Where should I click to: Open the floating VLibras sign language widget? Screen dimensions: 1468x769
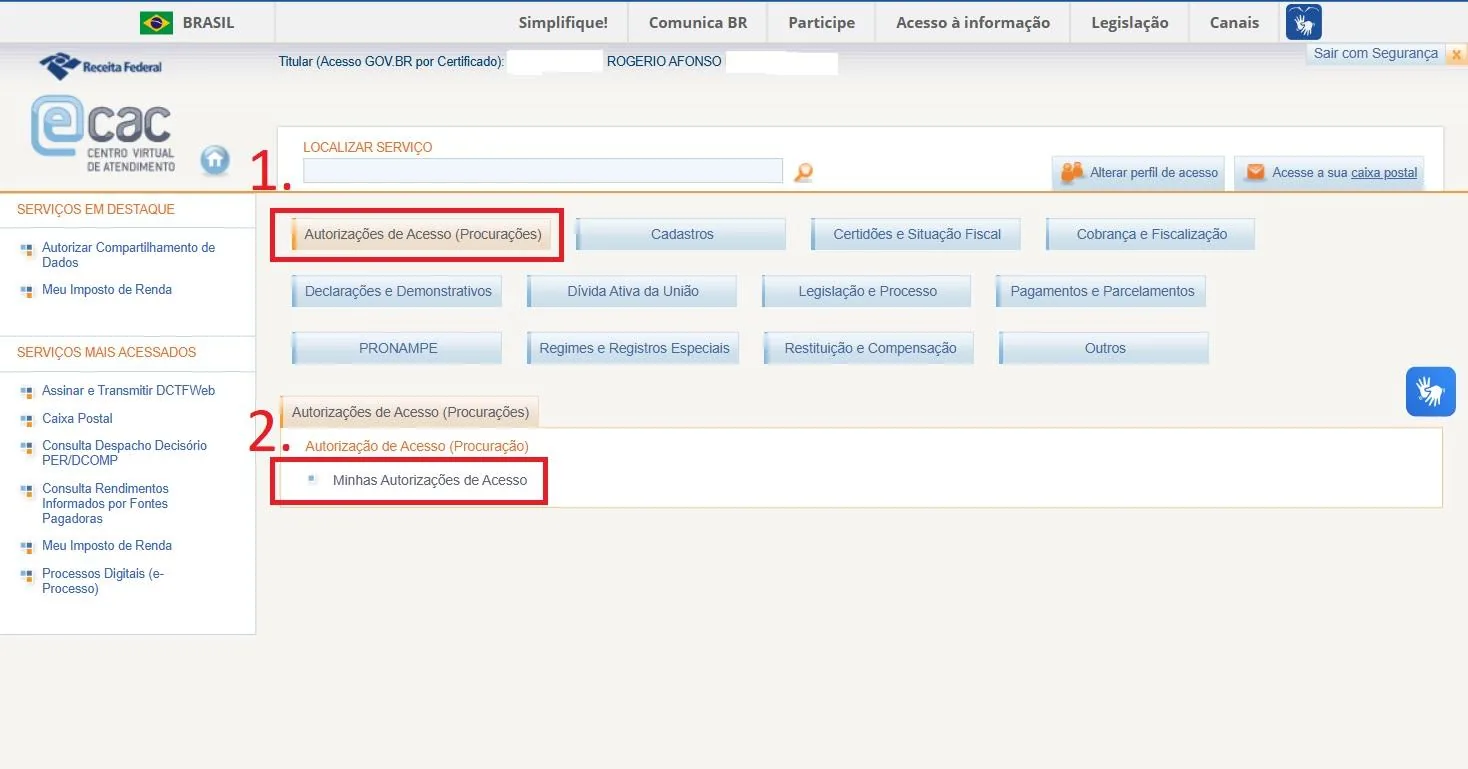[x=1431, y=391]
